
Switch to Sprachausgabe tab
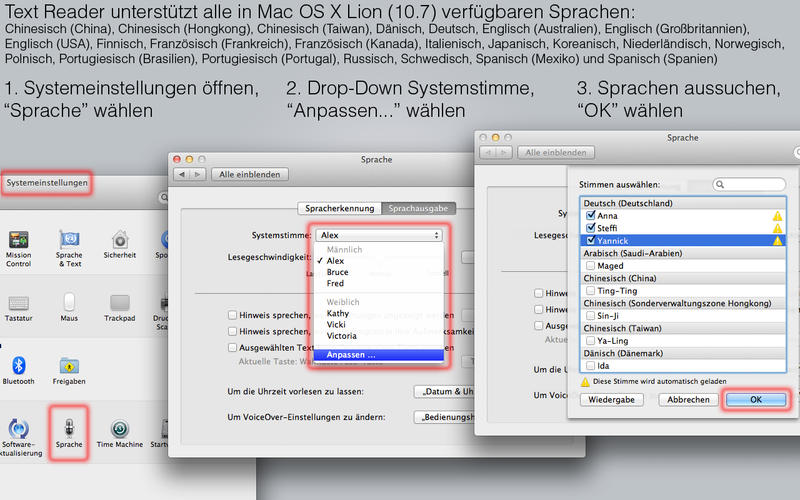(x=418, y=208)
